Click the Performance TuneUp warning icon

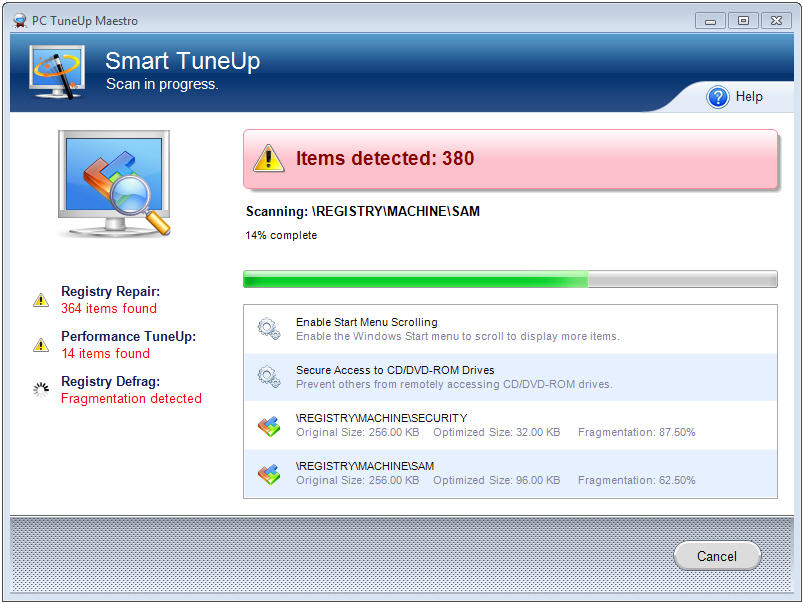pyautogui.click(x=41, y=345)
